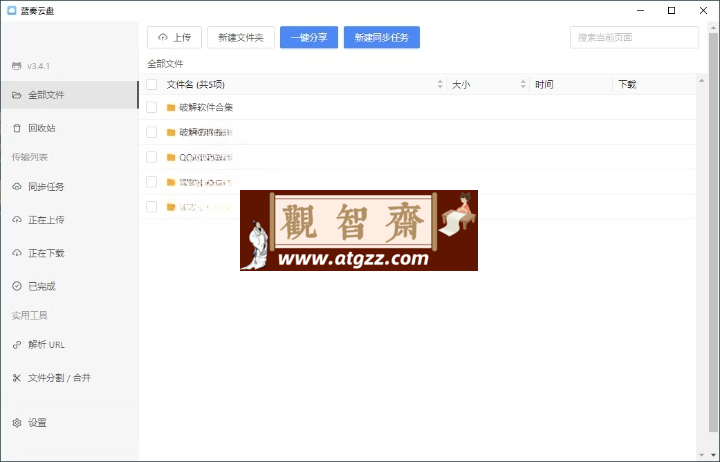Viewport: 720px width, 462px height.
Task: Select 全部文件 in the sidebar
Action: pos(69,95)
